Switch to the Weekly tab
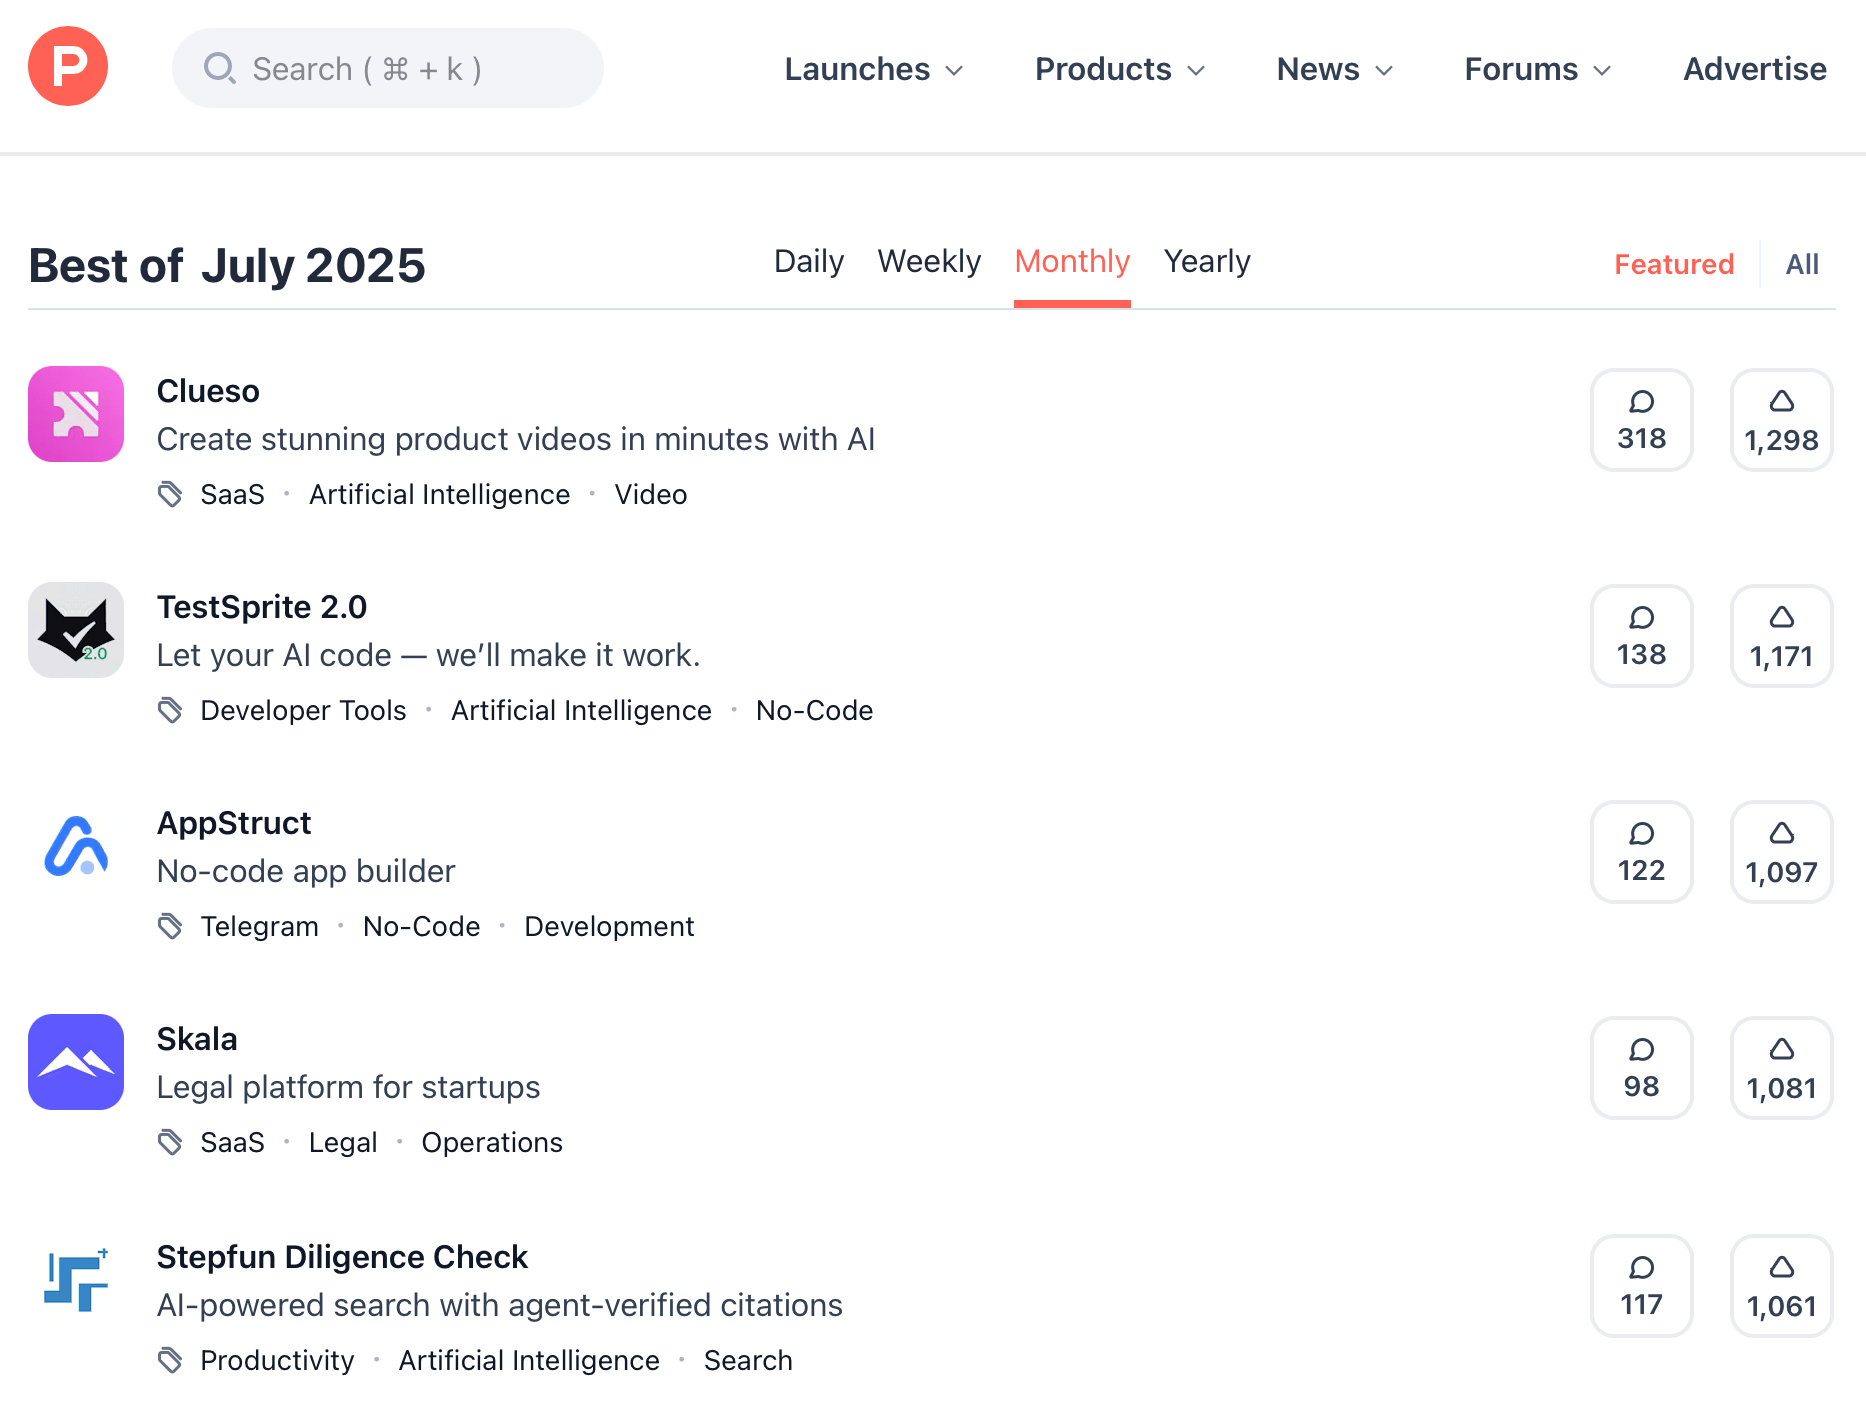The height and width of the screenshot is (1408, 1866). click(x=929, y=261)
